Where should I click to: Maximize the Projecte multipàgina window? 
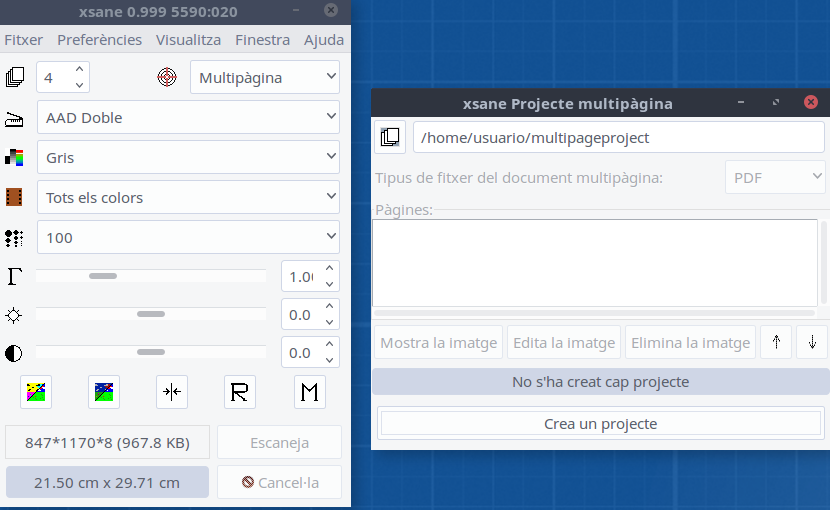(x=776, y=102)
